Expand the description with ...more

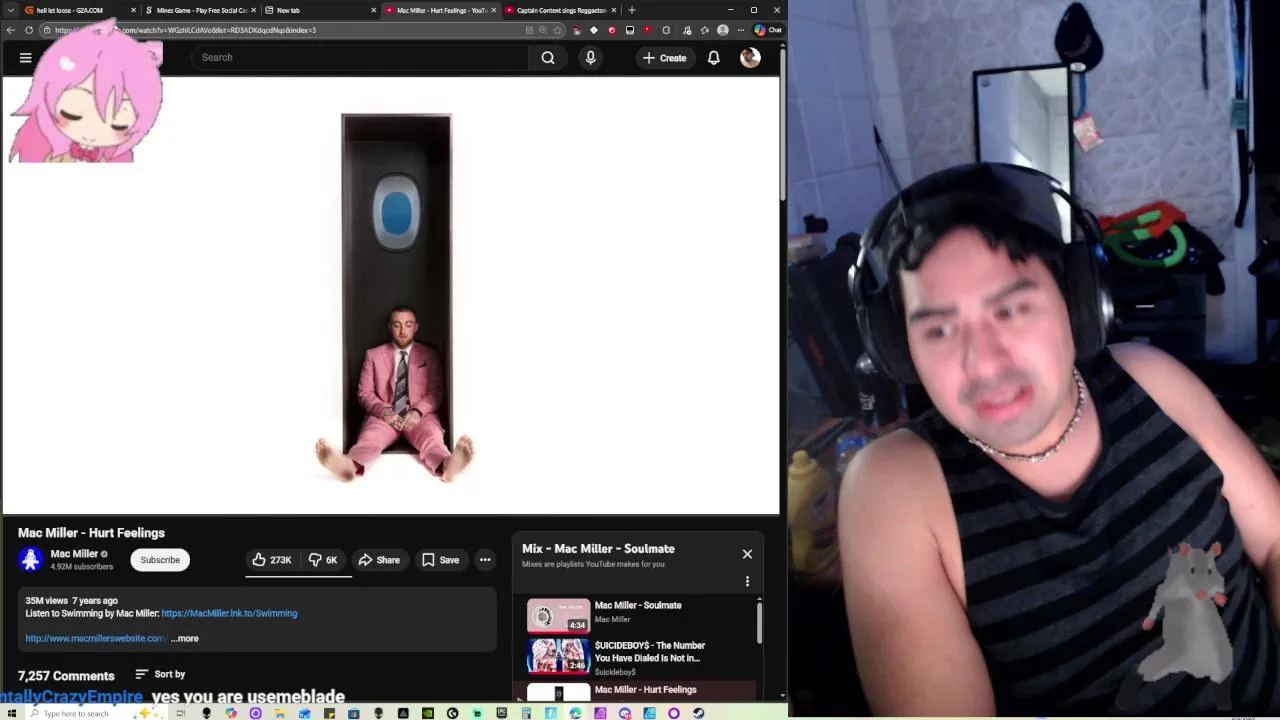pos(185,638)
